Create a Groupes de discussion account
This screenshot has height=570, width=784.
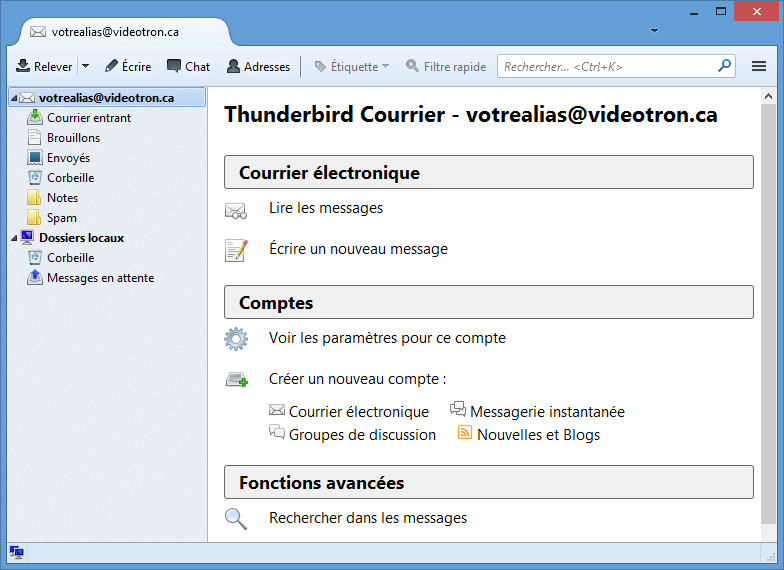362,434
